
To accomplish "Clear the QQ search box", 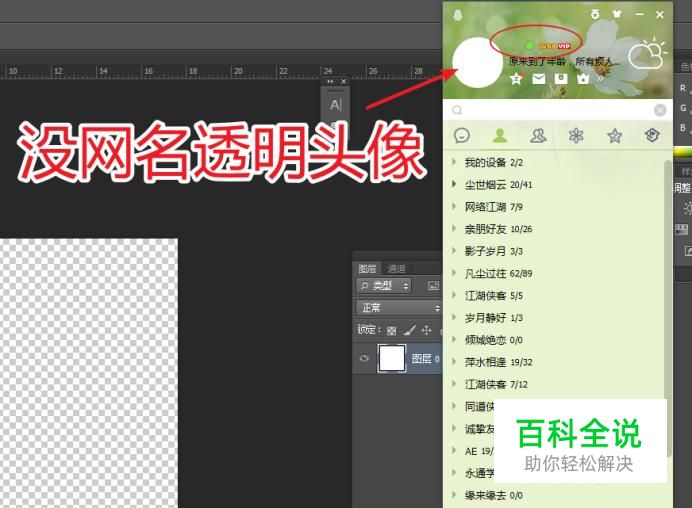I will [x=660, y=109].
